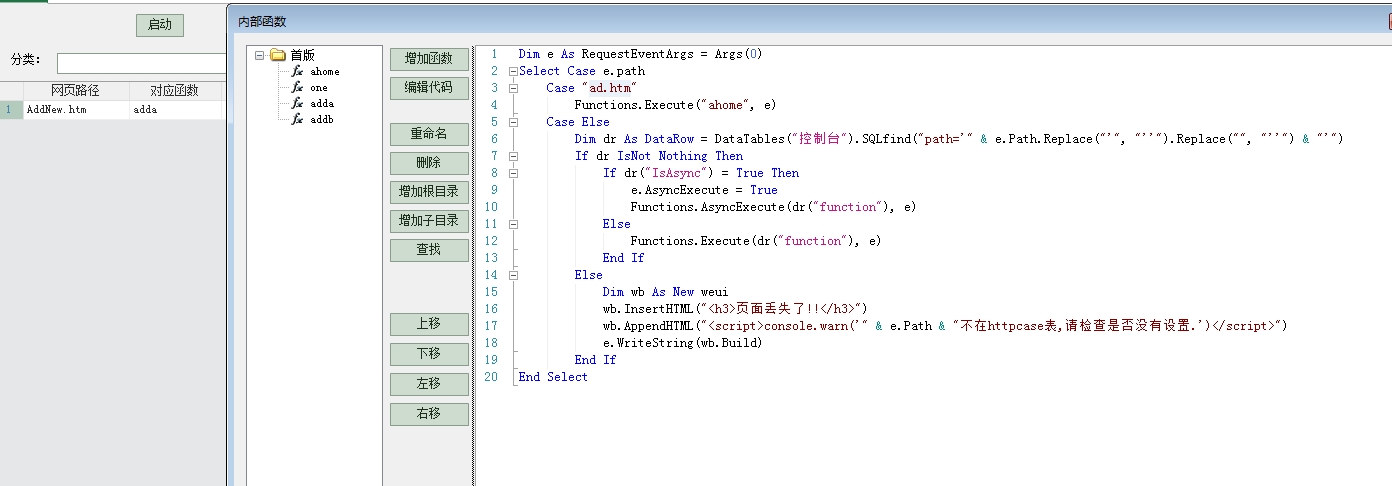
Task: Click the End Select line
Action: [553, 377]
